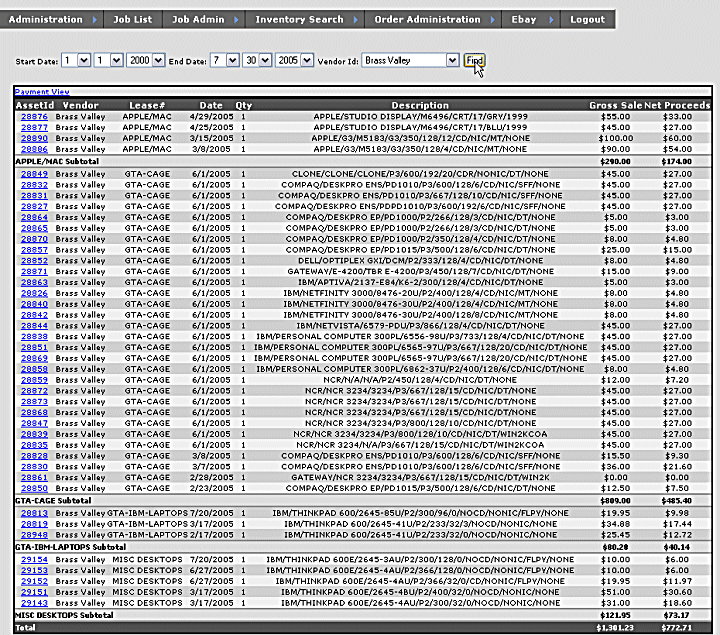Open the Order Administration menu
This screenshot has width=720, height=635.
433,20
